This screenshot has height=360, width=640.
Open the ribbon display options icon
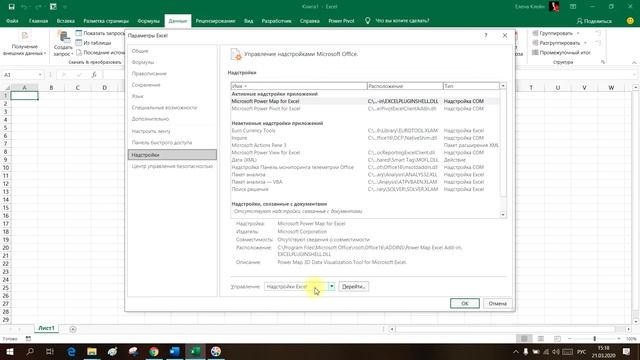point(573,7)
